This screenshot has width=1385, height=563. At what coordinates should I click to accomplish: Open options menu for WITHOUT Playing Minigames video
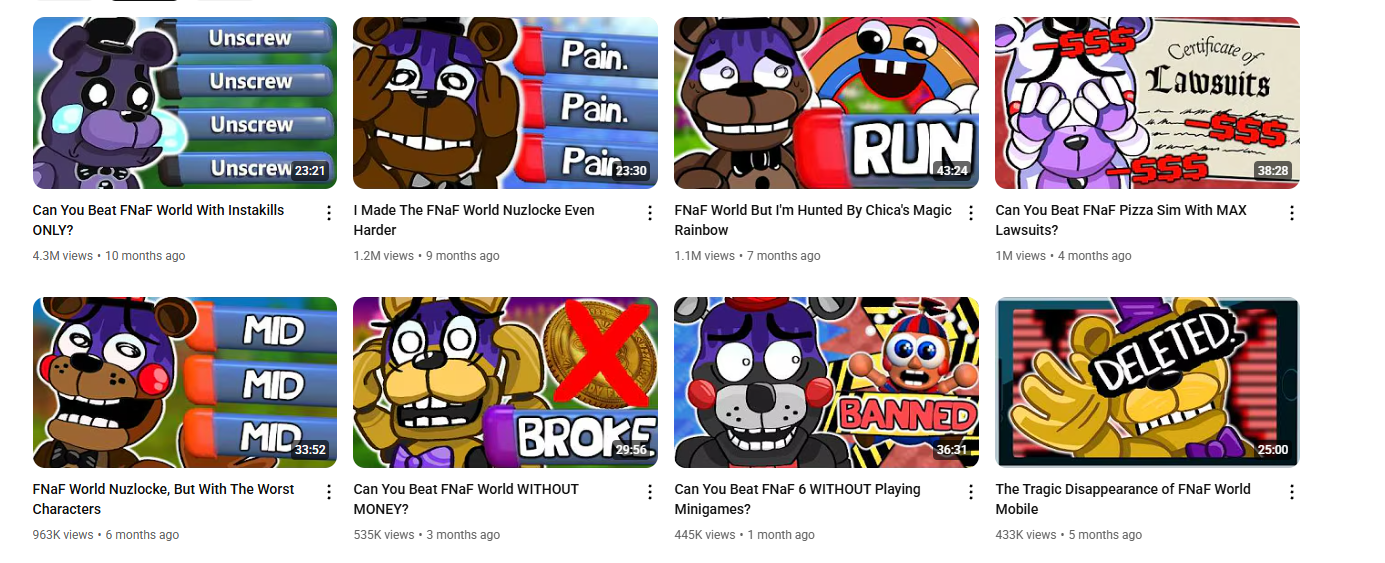pos(971,492)
